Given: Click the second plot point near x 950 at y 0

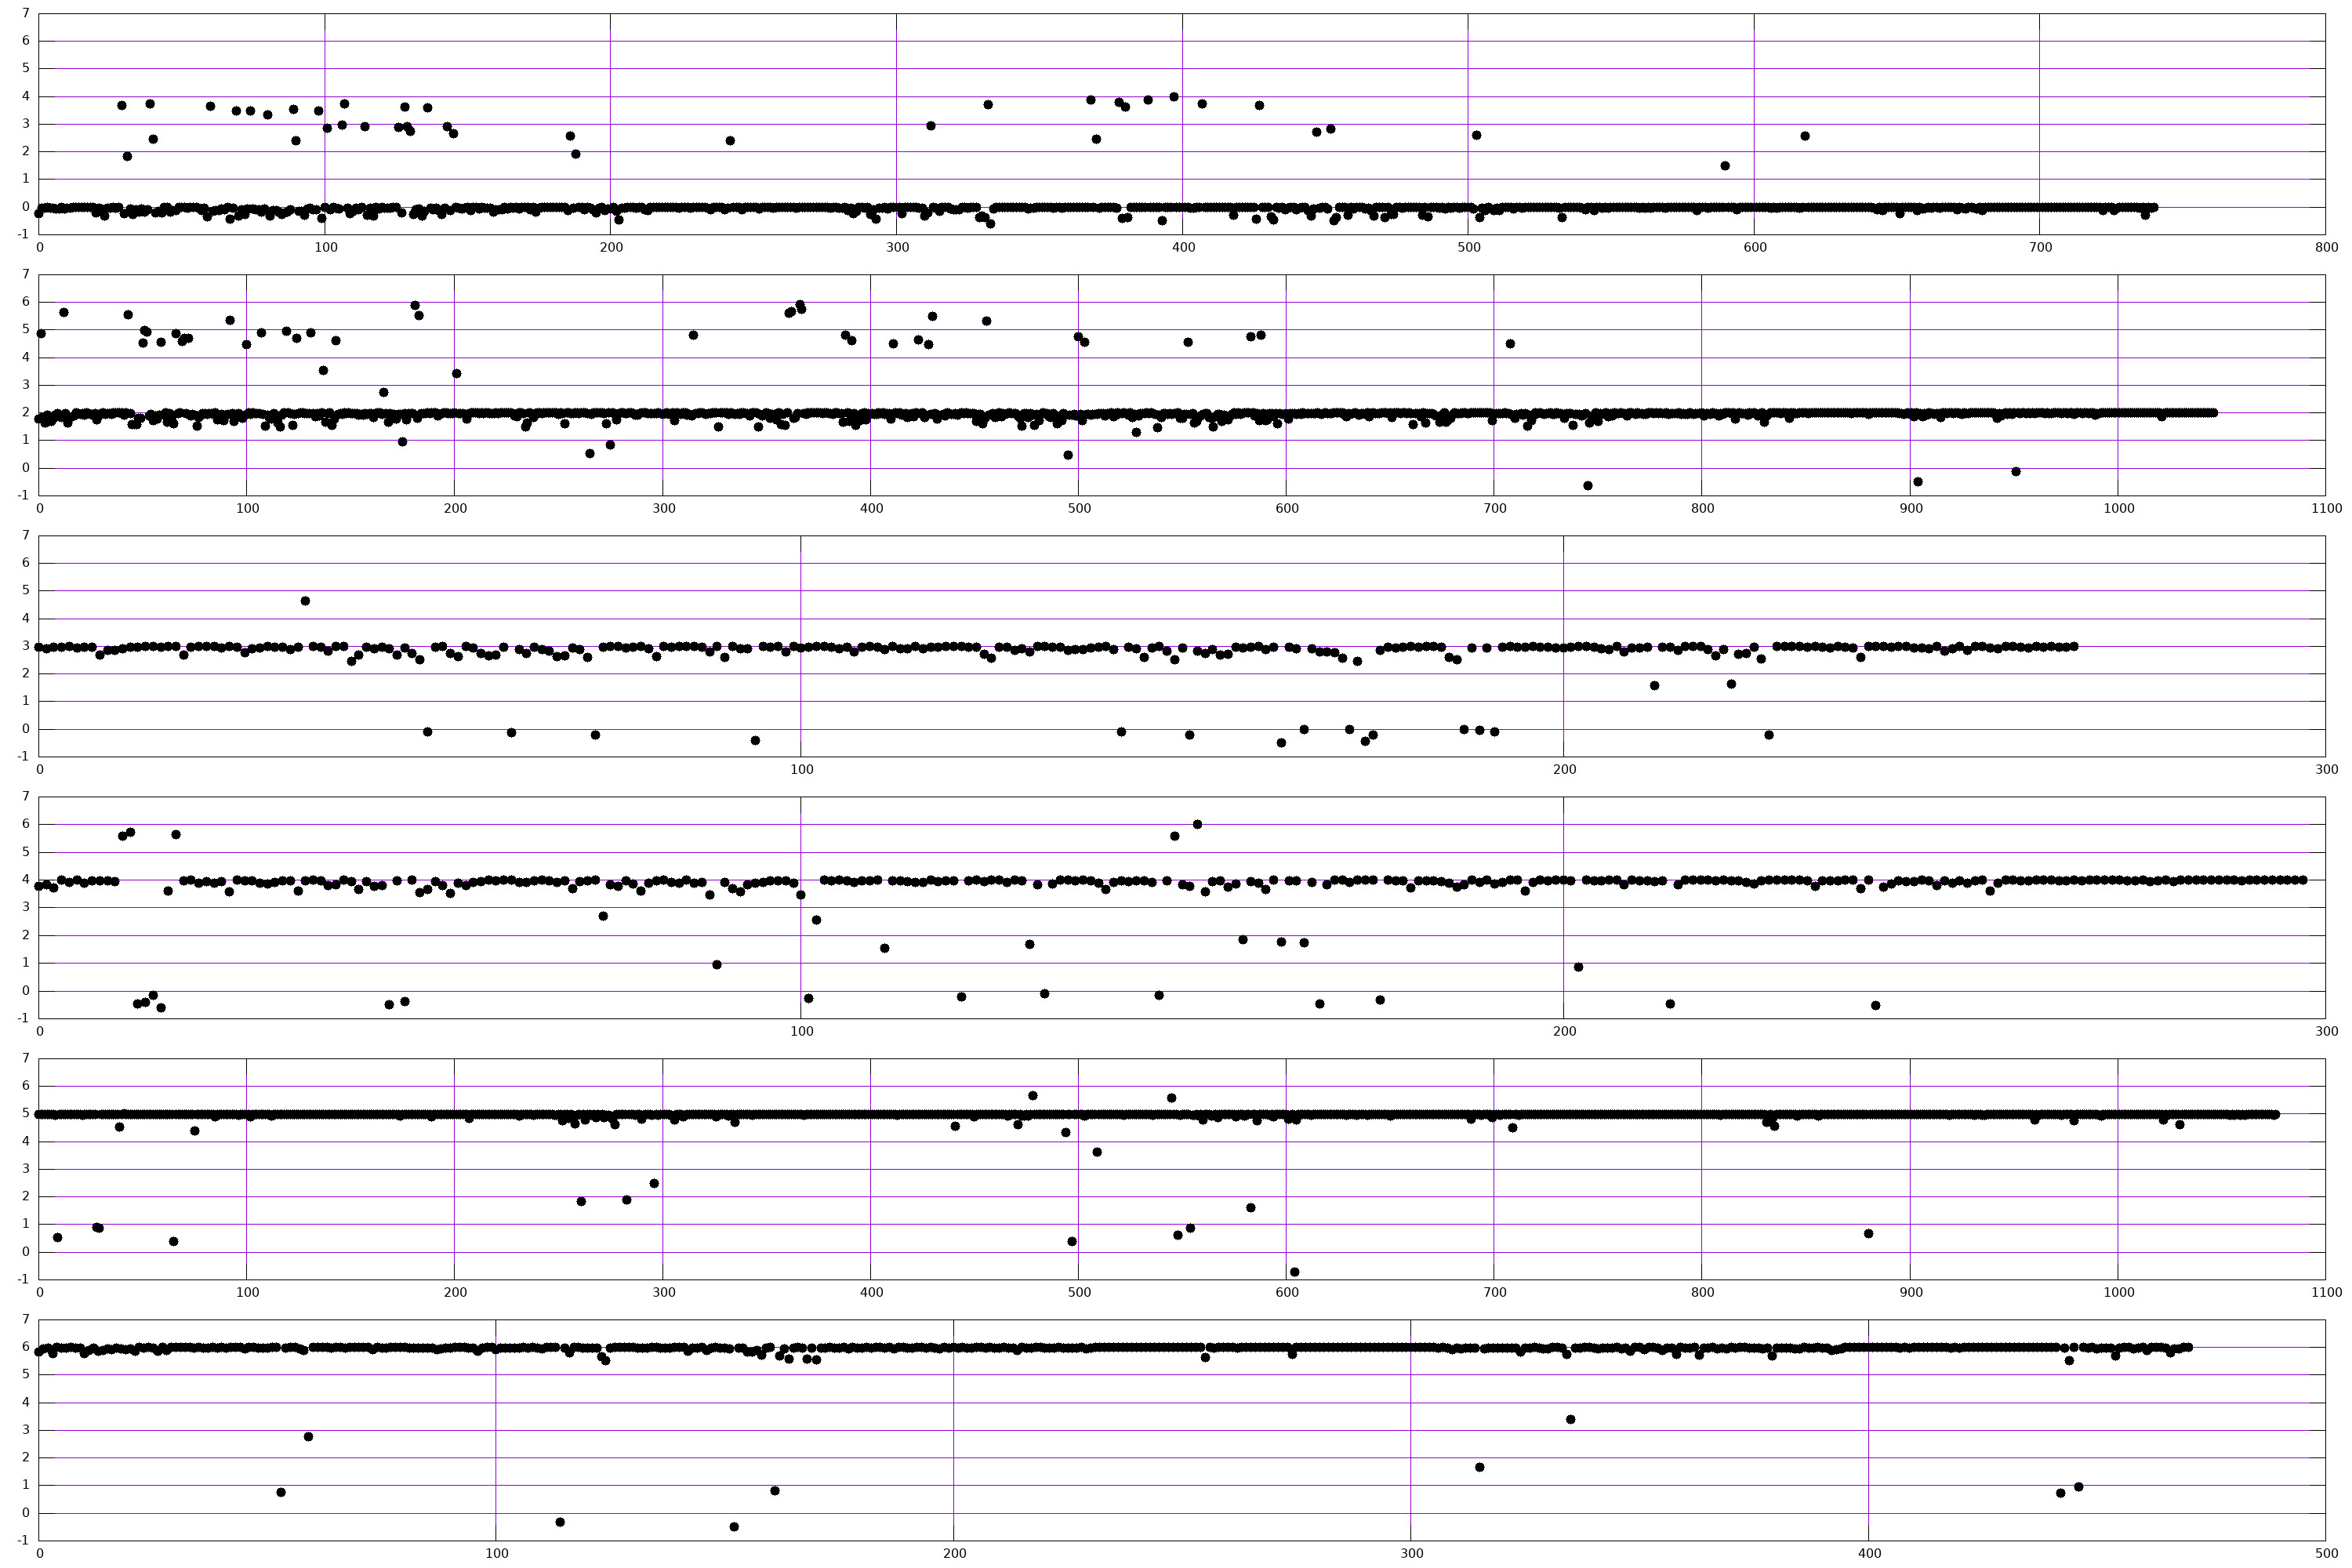Looking at the screenshot, I should (x=2016, y=472).
